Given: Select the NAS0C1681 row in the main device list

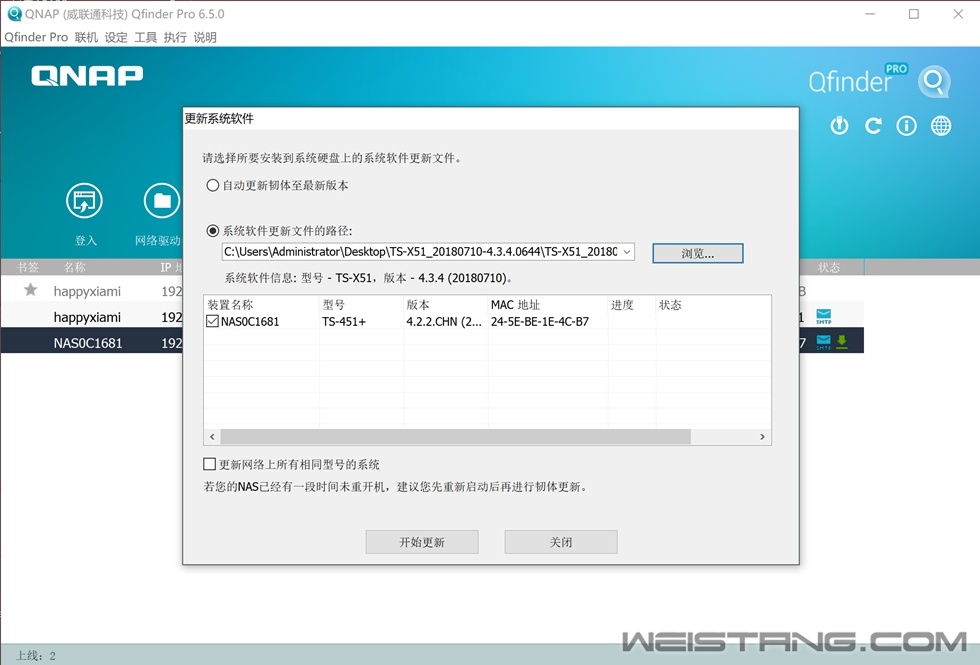Looking at the screenshot, I should pos(432,342).
